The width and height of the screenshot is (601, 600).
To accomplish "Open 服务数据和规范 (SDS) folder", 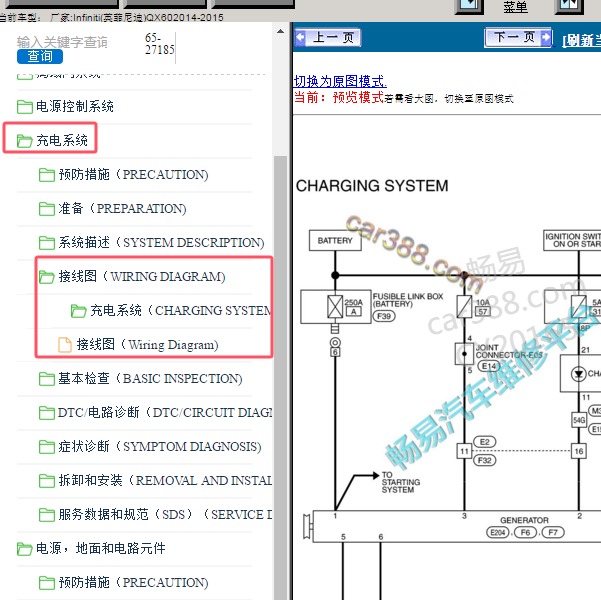I will pos(165,515).
